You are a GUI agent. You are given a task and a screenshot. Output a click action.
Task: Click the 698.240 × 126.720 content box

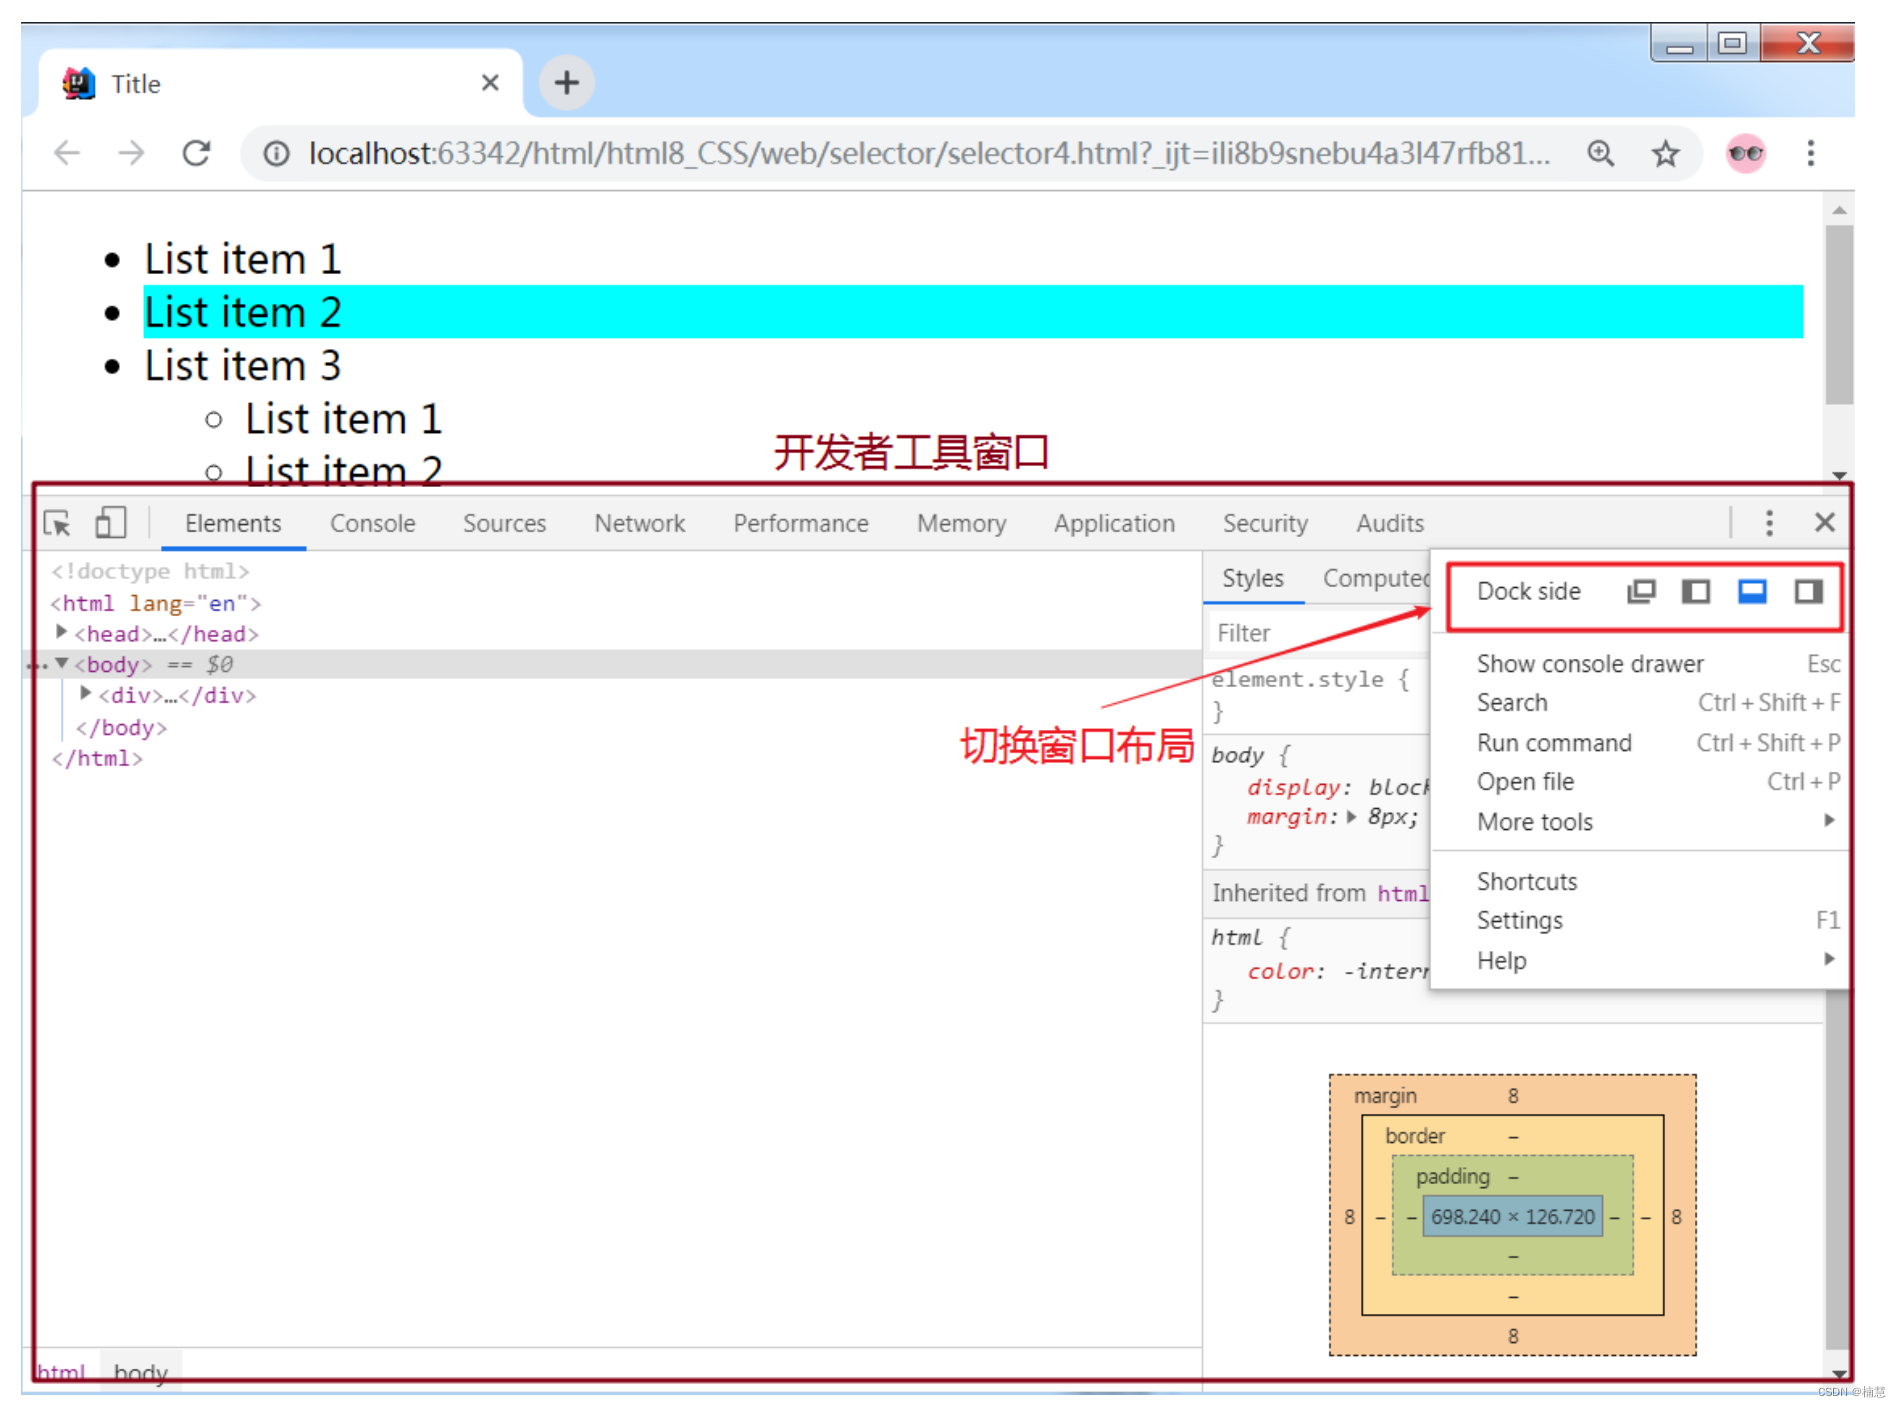(x=1512, y=1216)
